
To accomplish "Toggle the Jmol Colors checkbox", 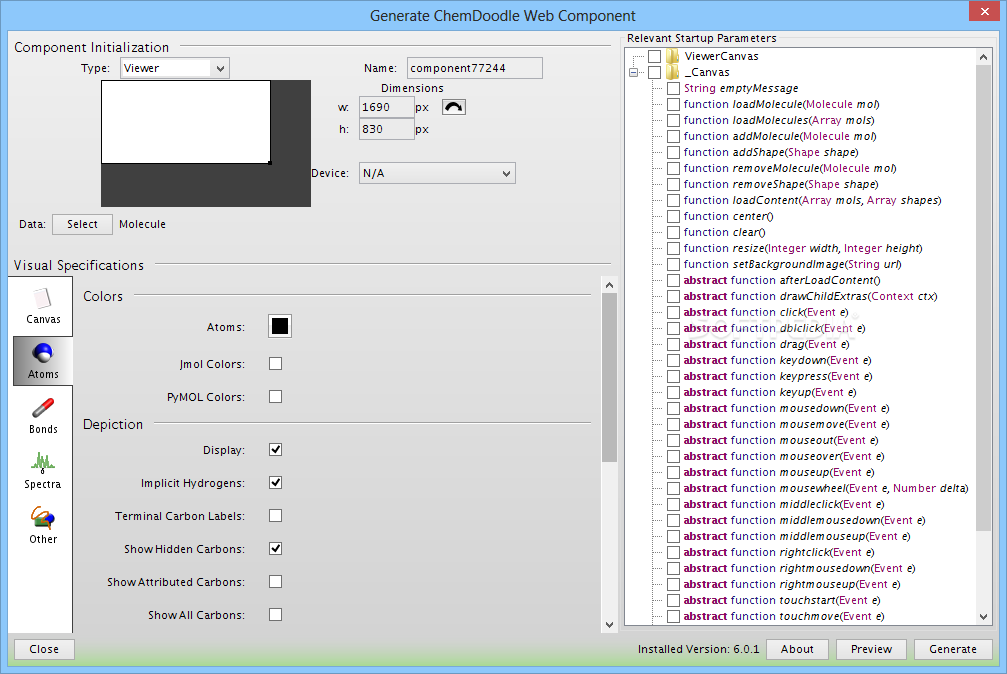I will click(x=276, y=364).
